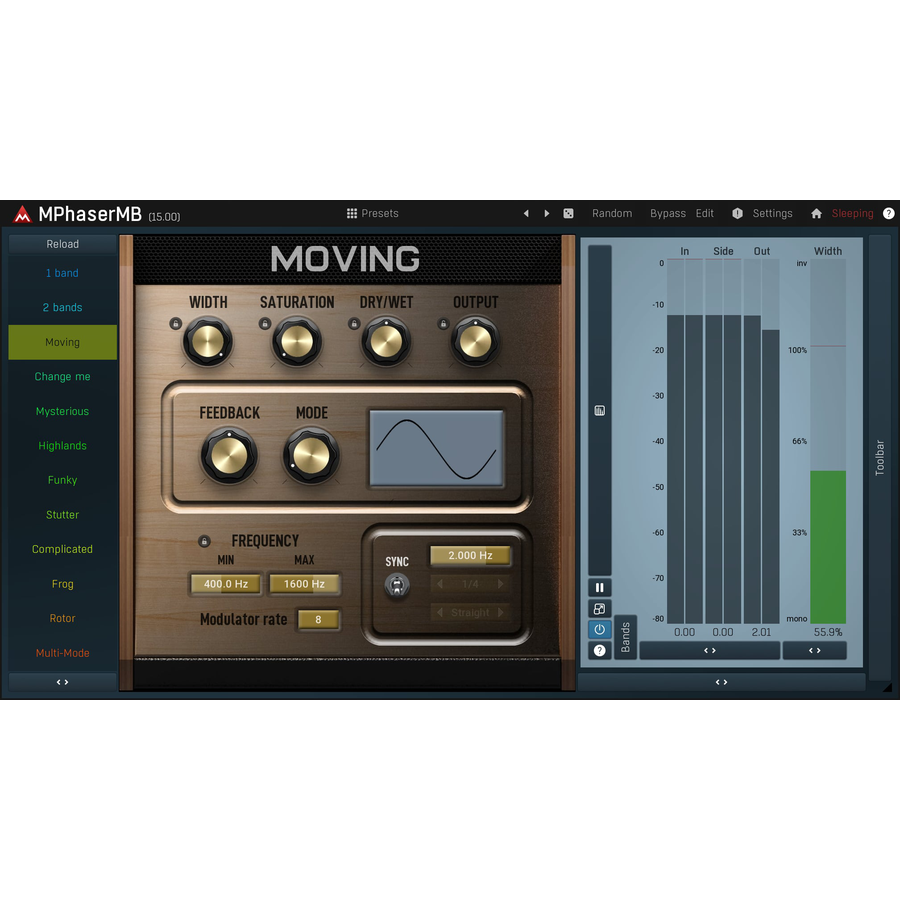Image resolution: width=900 pixels, height=900 pixels.
Task: Toggle meter power button
Action: coord(600,630)
